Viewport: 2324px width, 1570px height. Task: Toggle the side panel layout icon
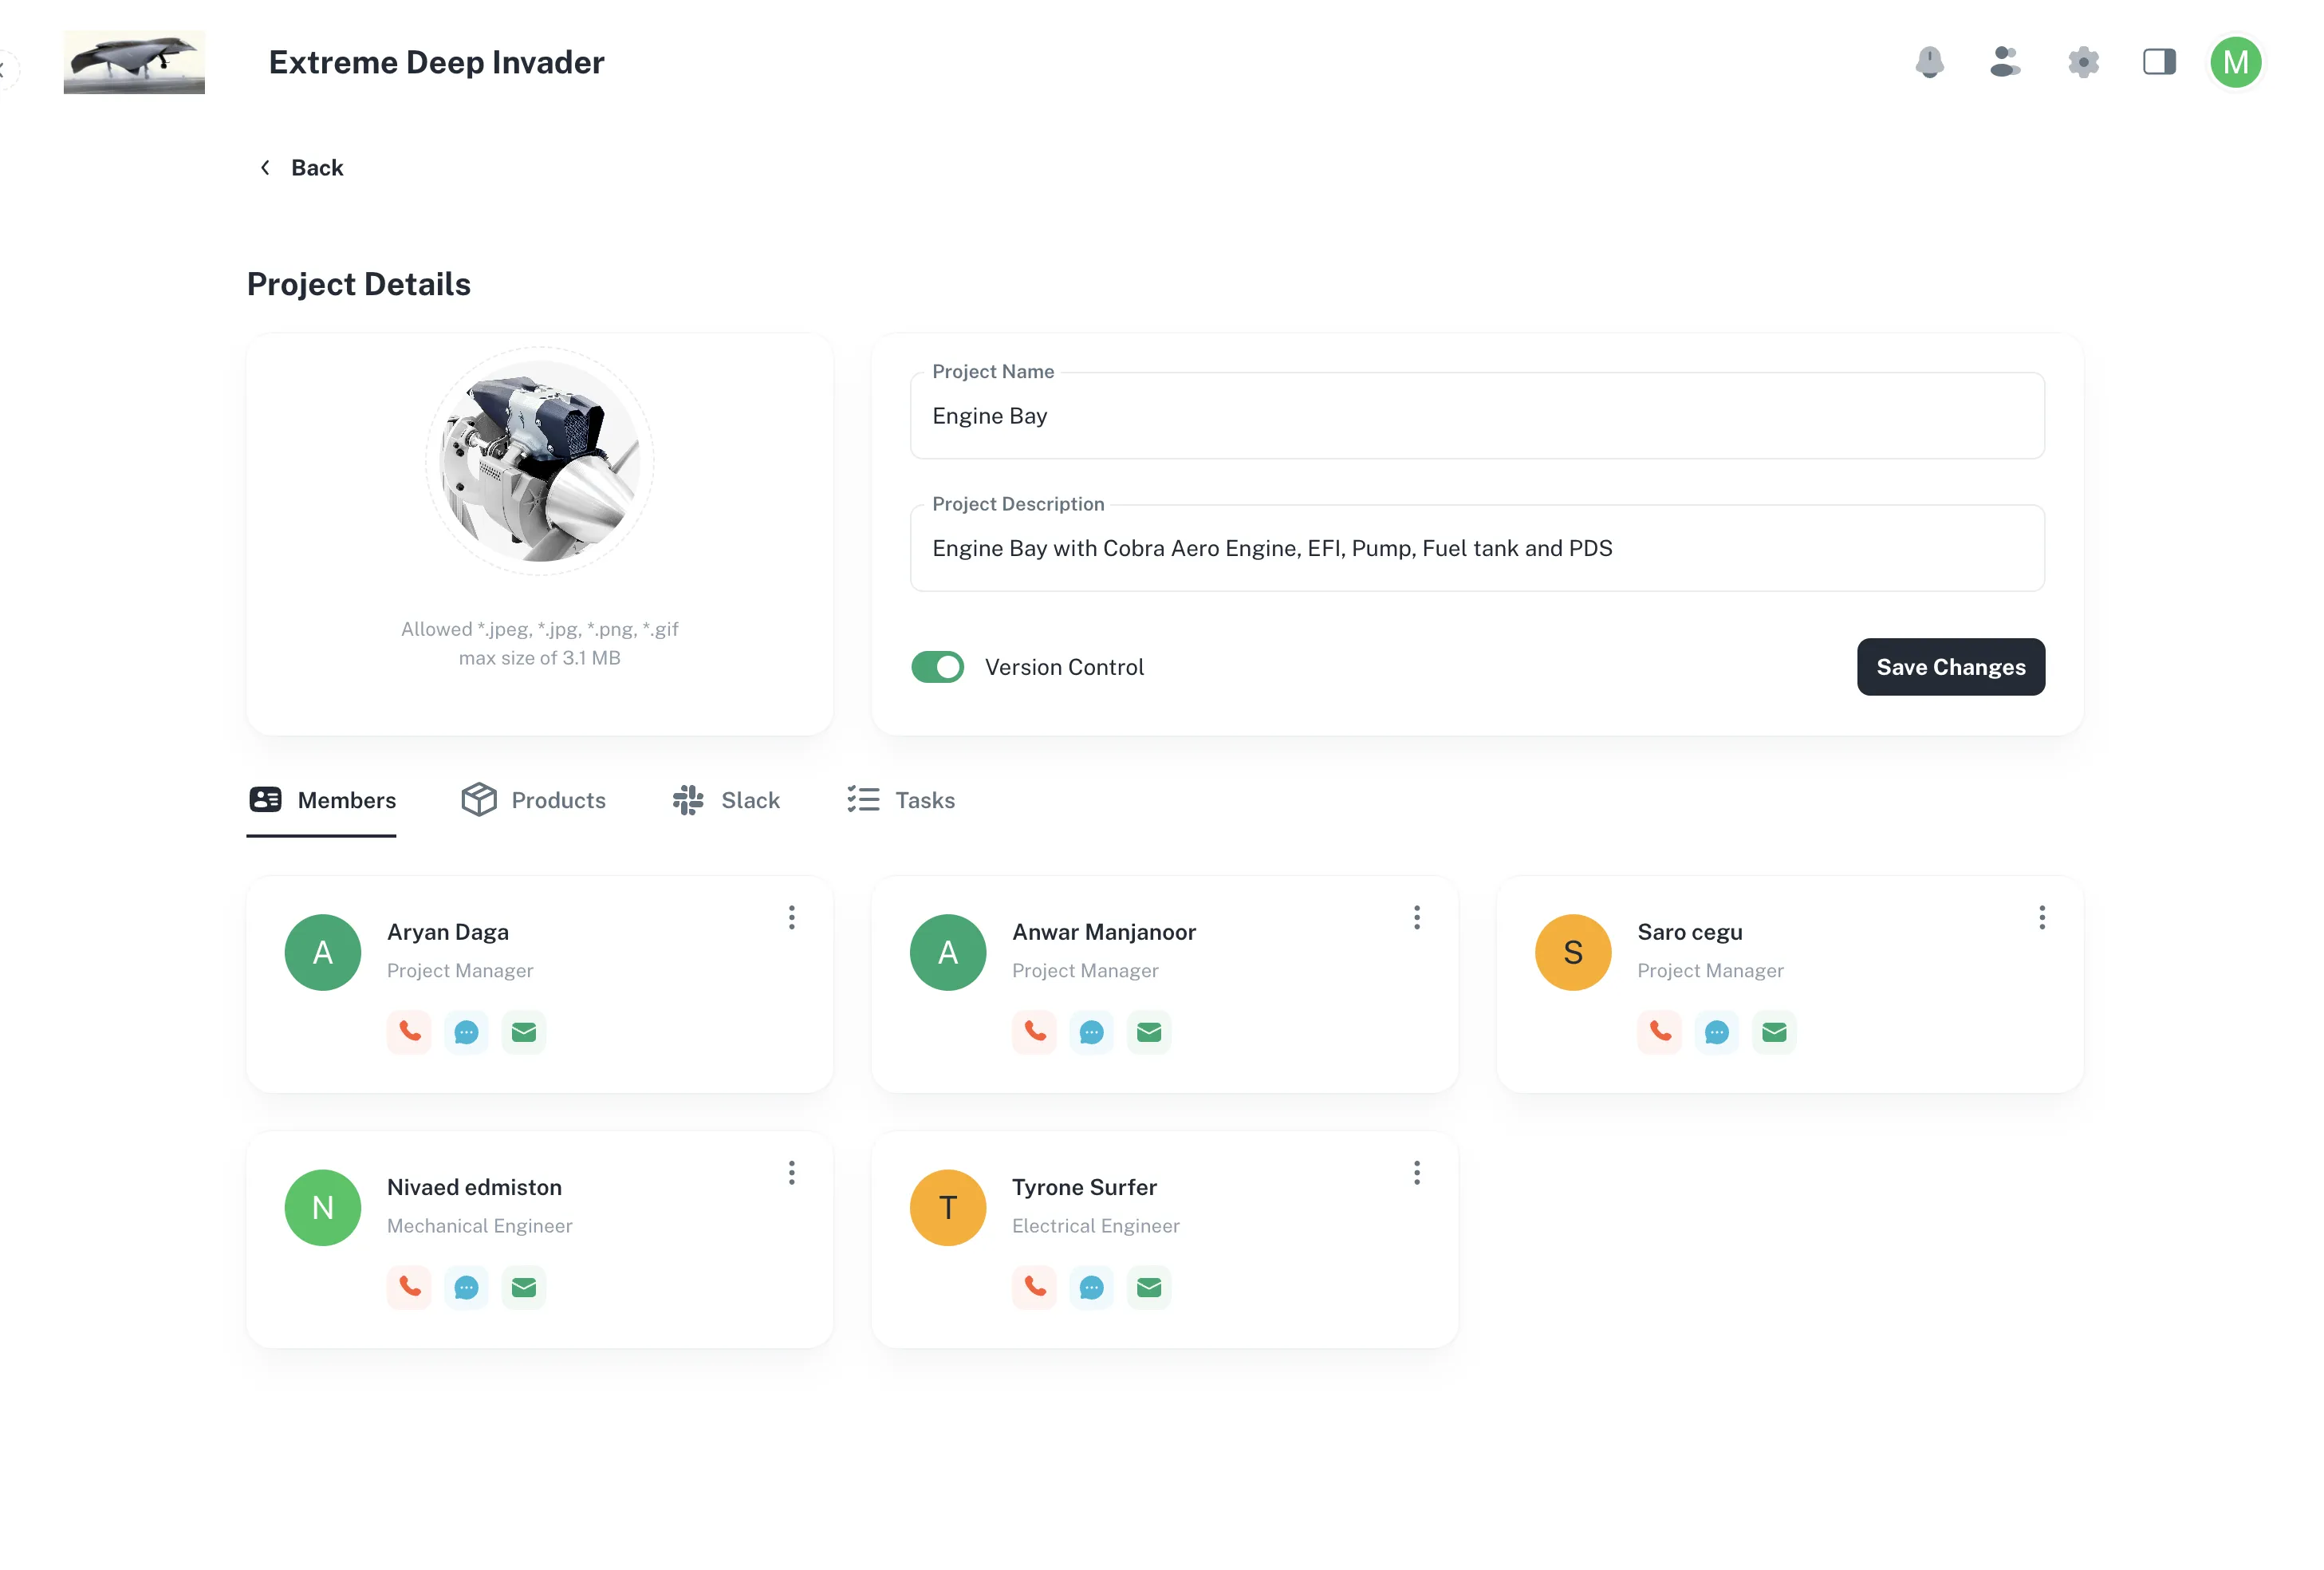click(2159, 62)
